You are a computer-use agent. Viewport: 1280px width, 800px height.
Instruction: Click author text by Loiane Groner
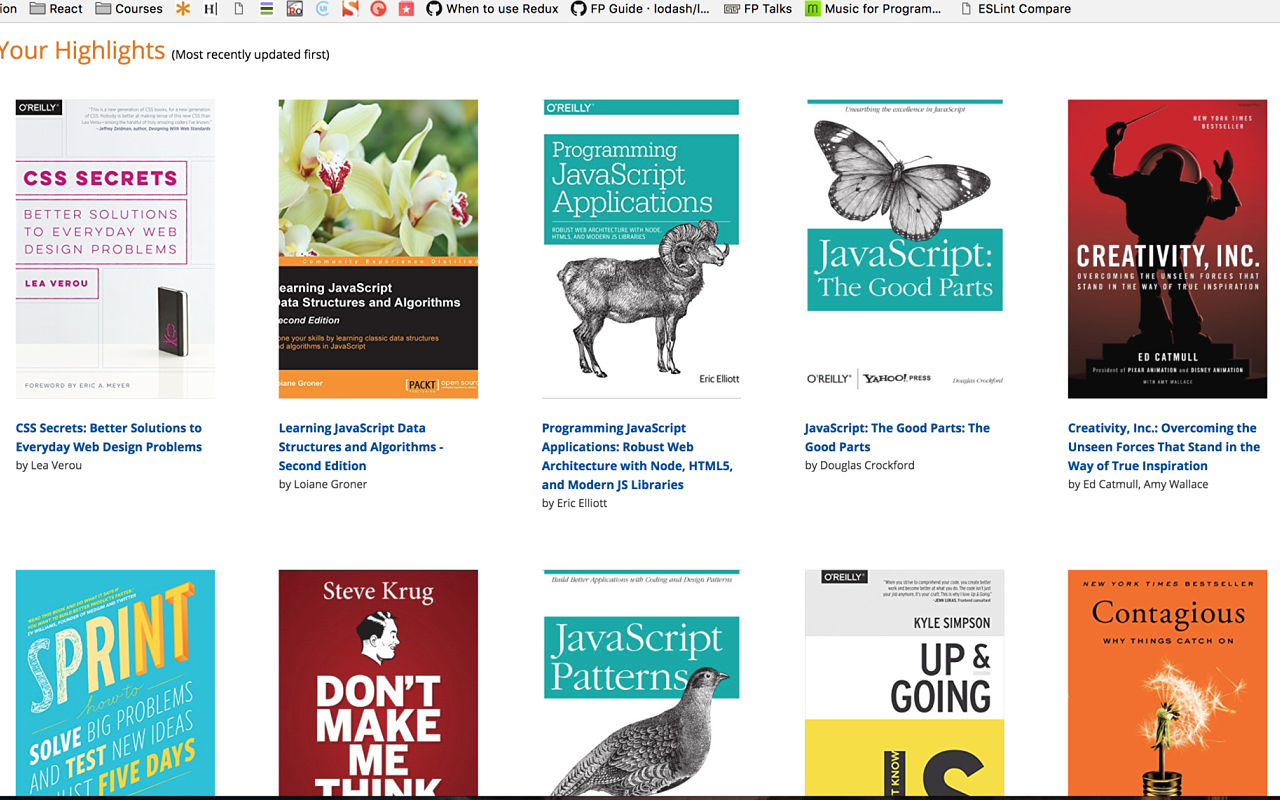pyautogui.click(x=323, y=485)
